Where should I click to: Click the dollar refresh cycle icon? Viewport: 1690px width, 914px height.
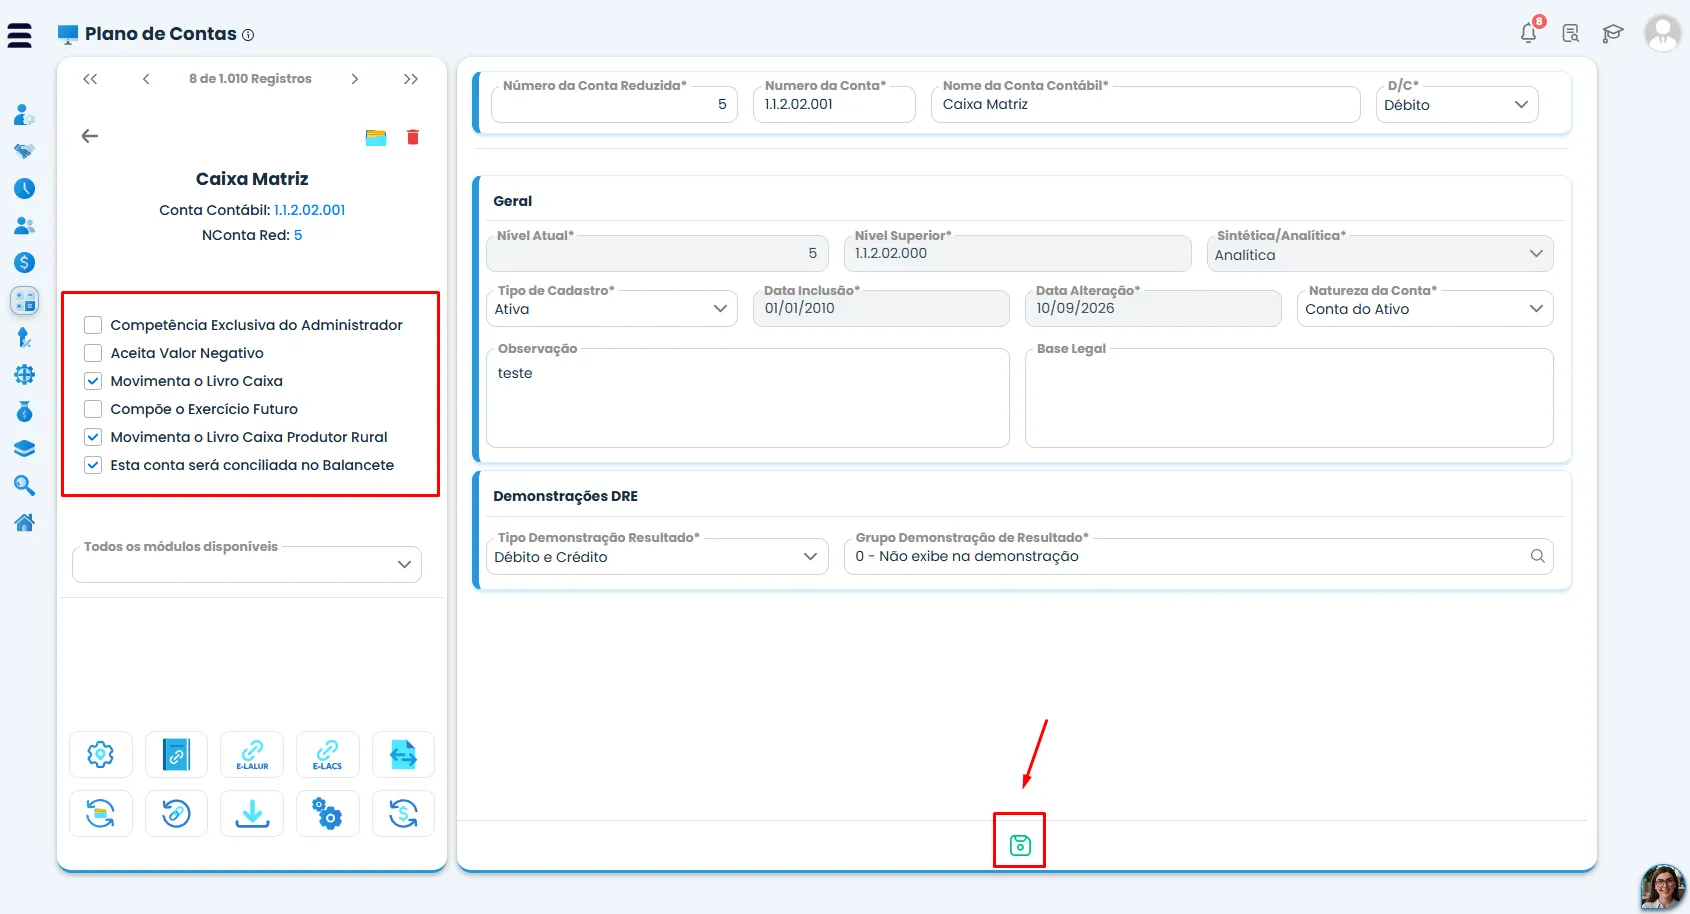coord(403,814)
